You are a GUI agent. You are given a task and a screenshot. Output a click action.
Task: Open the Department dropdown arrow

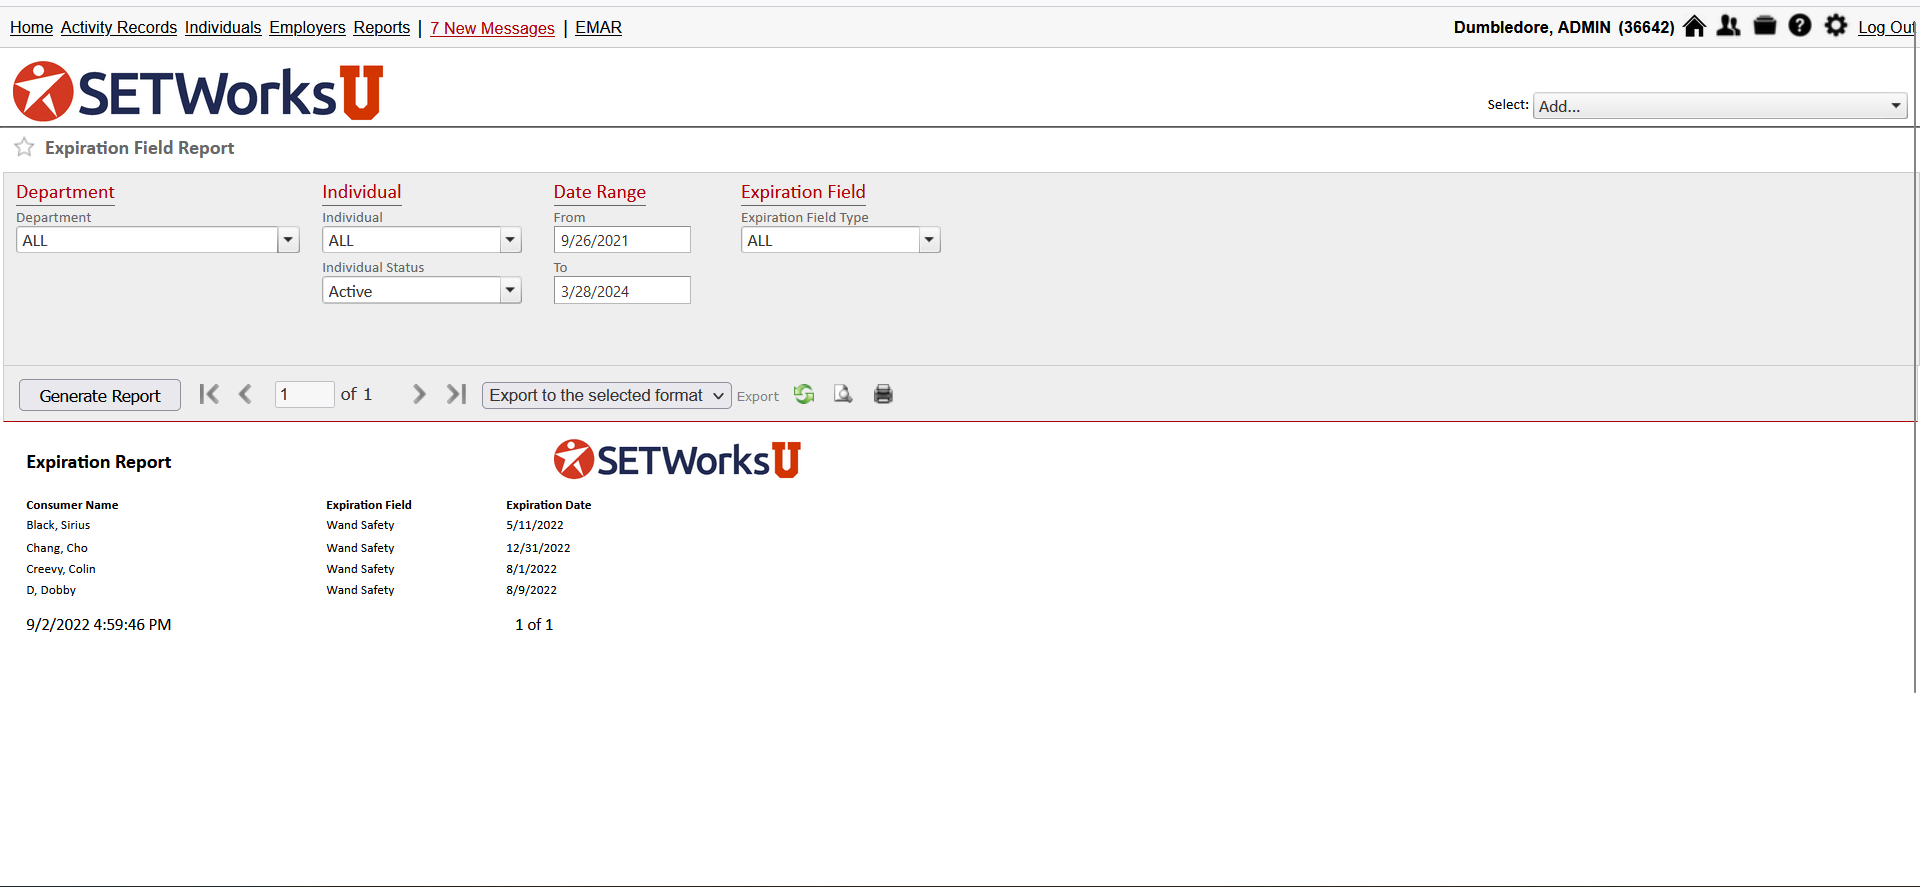point(289,240)
